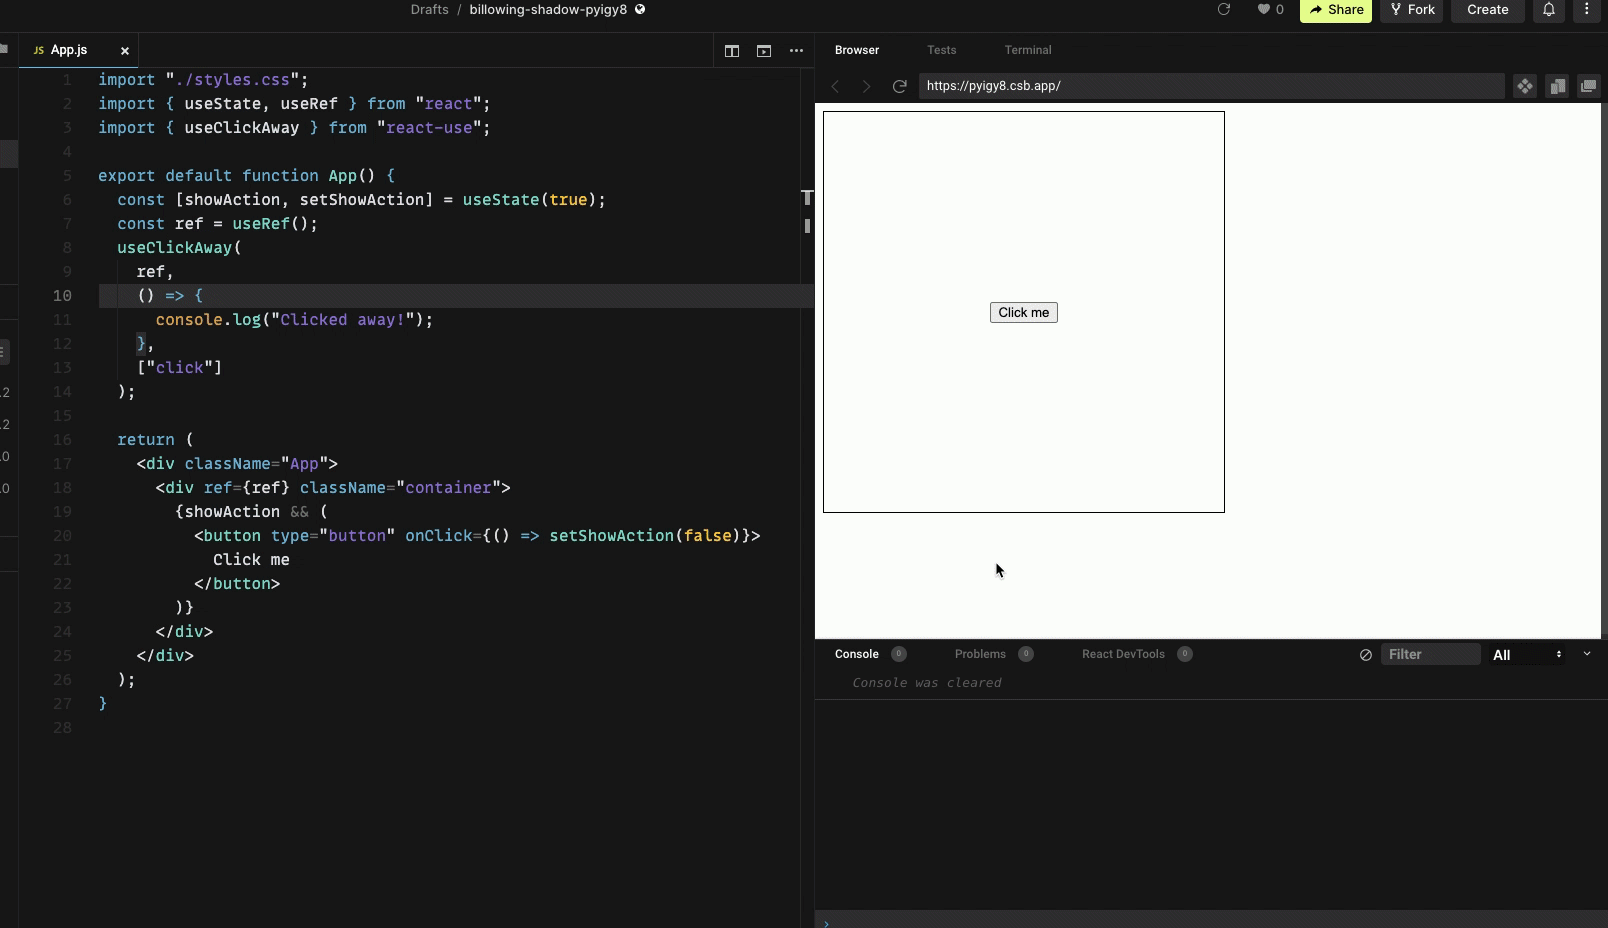
Task: Click the preview URL address field
Action: coord(1211,86)
